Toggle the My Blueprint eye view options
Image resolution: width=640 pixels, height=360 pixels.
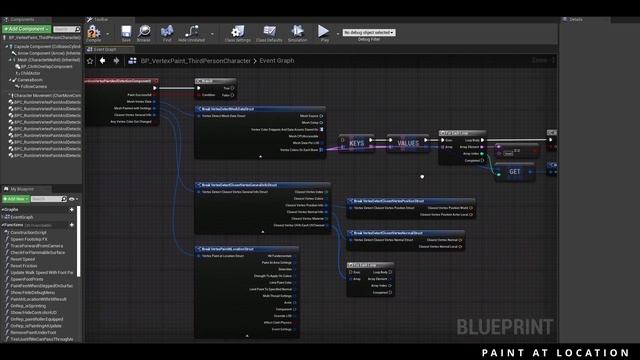[73, 199]
